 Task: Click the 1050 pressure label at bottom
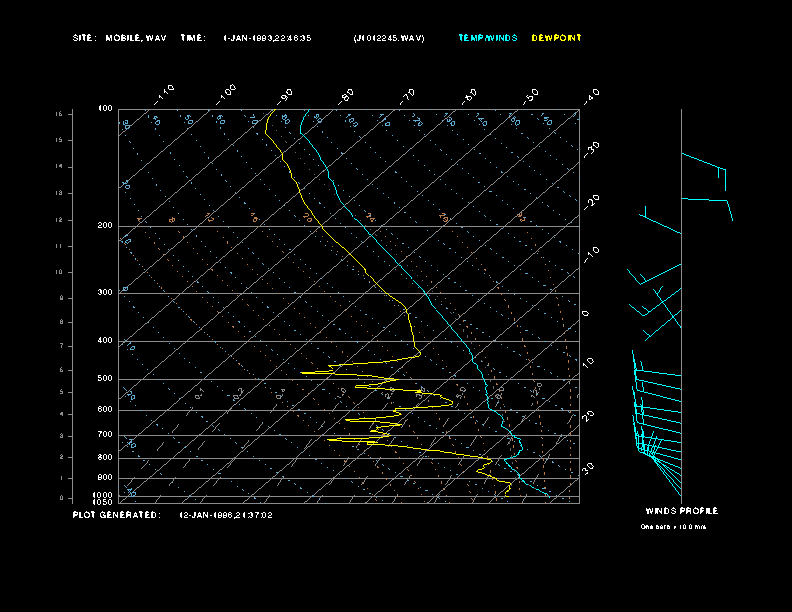(x=103, y=502)
